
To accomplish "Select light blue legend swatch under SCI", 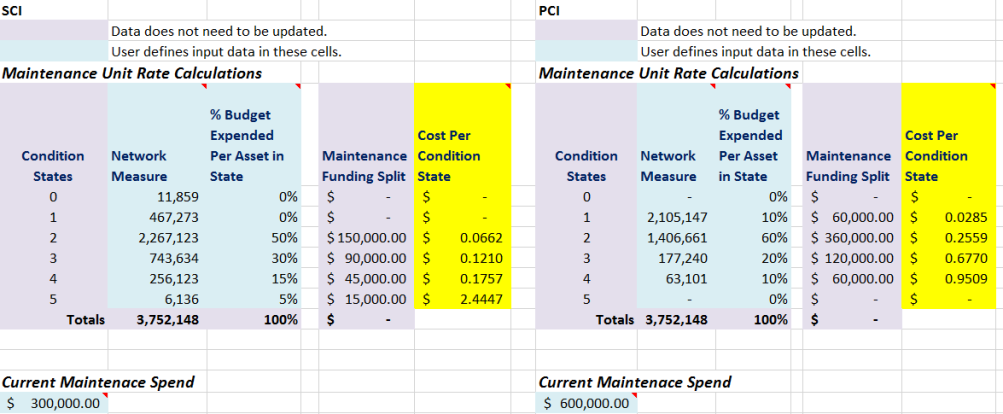I will coord(54,51).
